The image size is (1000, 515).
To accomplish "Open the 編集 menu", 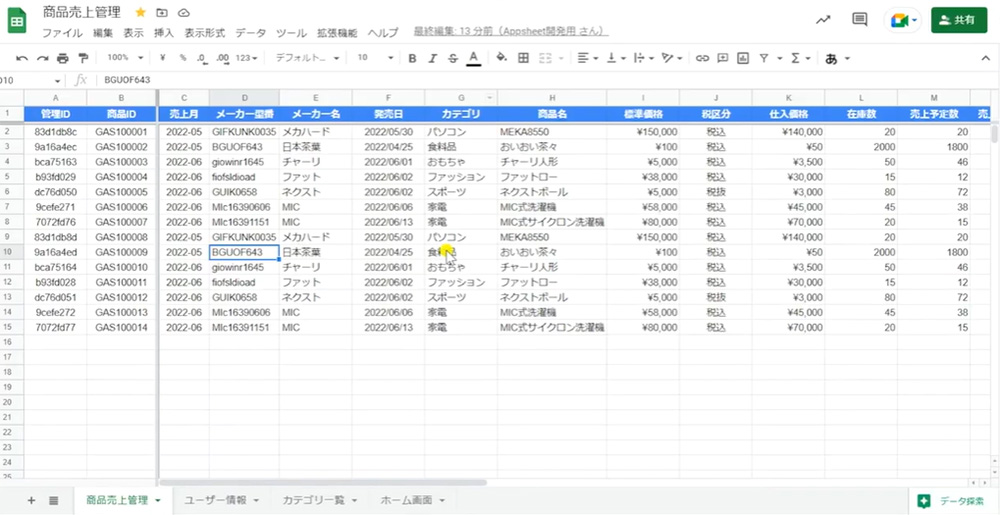I will (103, 33).
